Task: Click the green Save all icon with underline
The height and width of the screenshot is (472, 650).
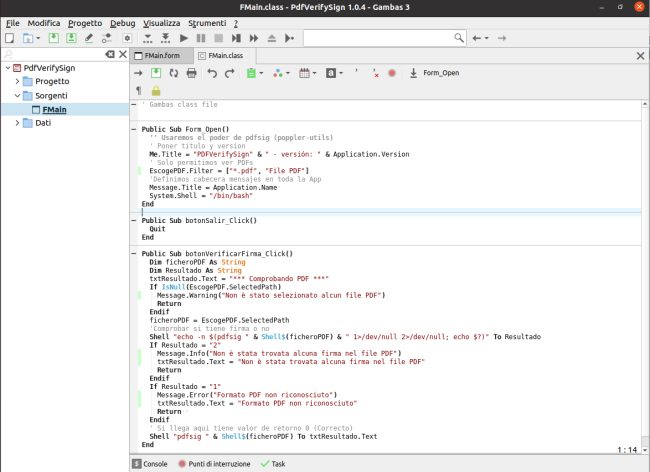Action: [x=71, y=38]
